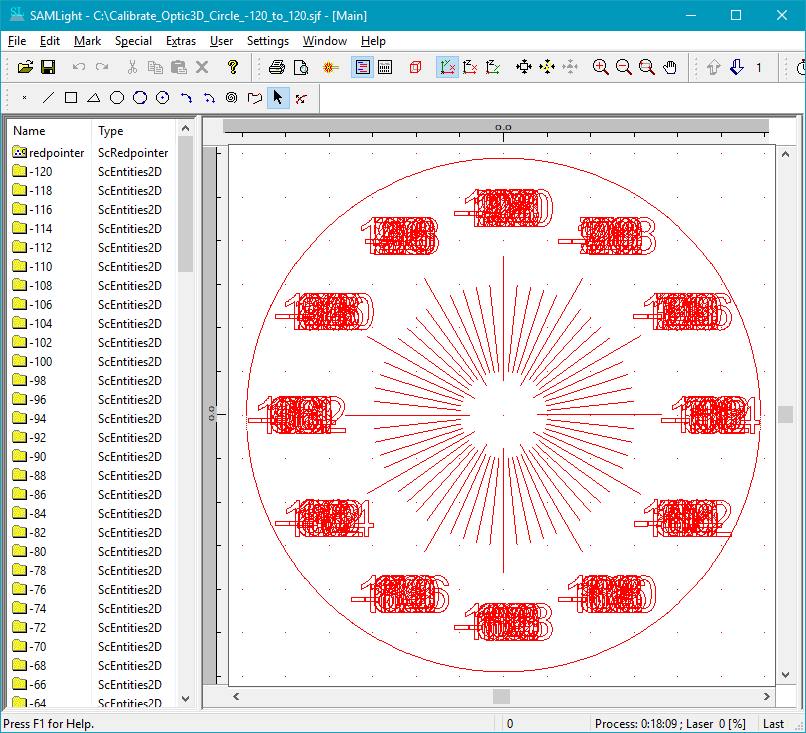806x733 pixels.
Task: Save the job with the floppy disk icon
Action: pos(47,67)
